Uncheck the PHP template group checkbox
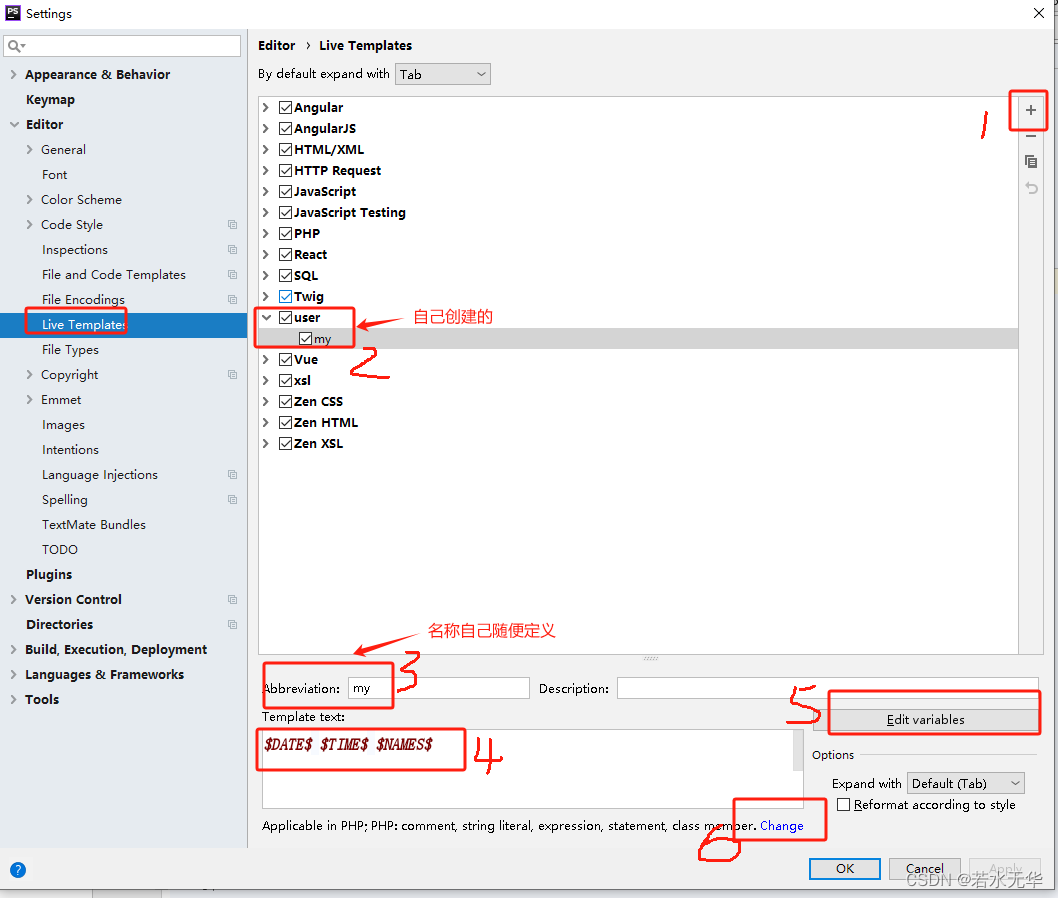 coord(285,232)
